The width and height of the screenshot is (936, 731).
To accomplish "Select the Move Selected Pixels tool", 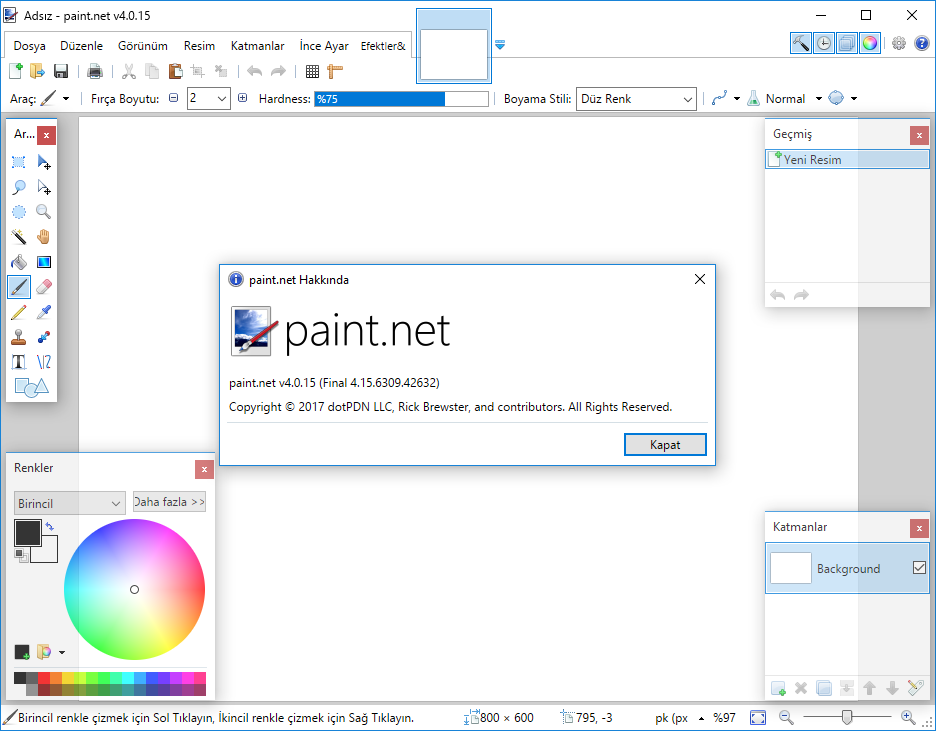I will pyautogui.click(x=44, y=162).
